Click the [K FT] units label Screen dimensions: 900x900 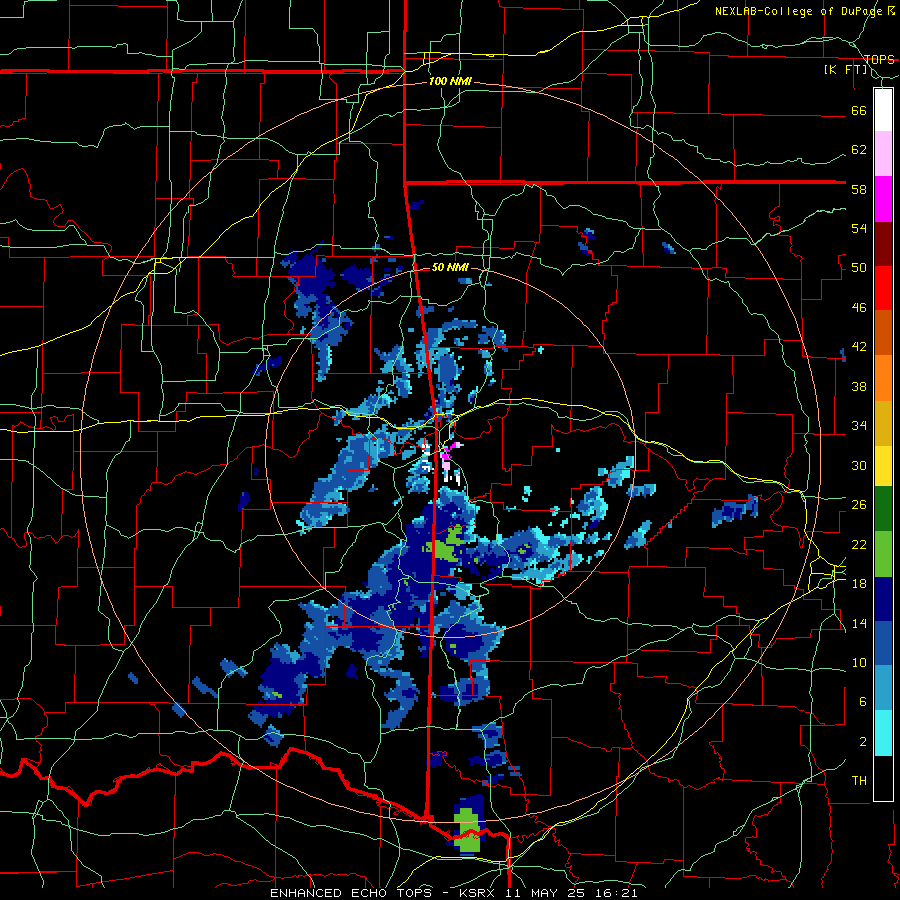pos(845,69)
